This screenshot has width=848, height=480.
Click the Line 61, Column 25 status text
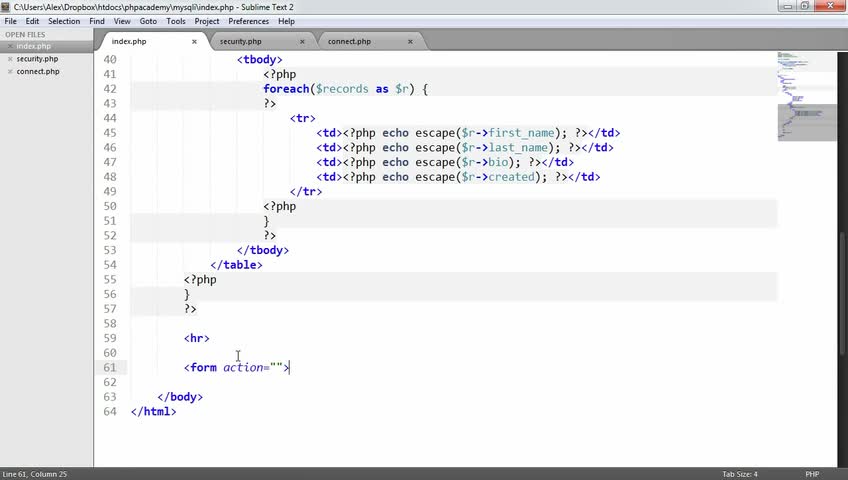coord(35,474)
